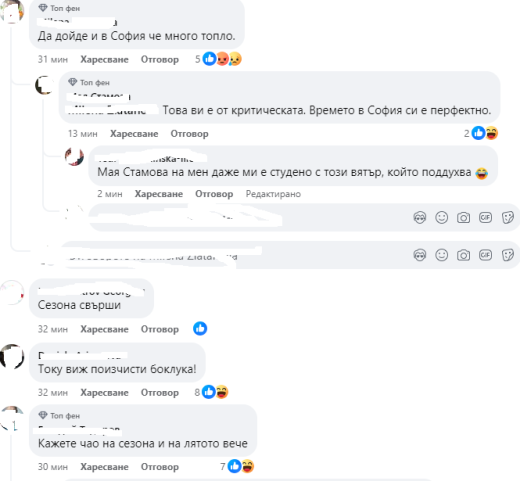The width and height of the screenshot is (520, 481).
Task: Open GIF picker in first reply box
Action: click(x=485, y=218)
